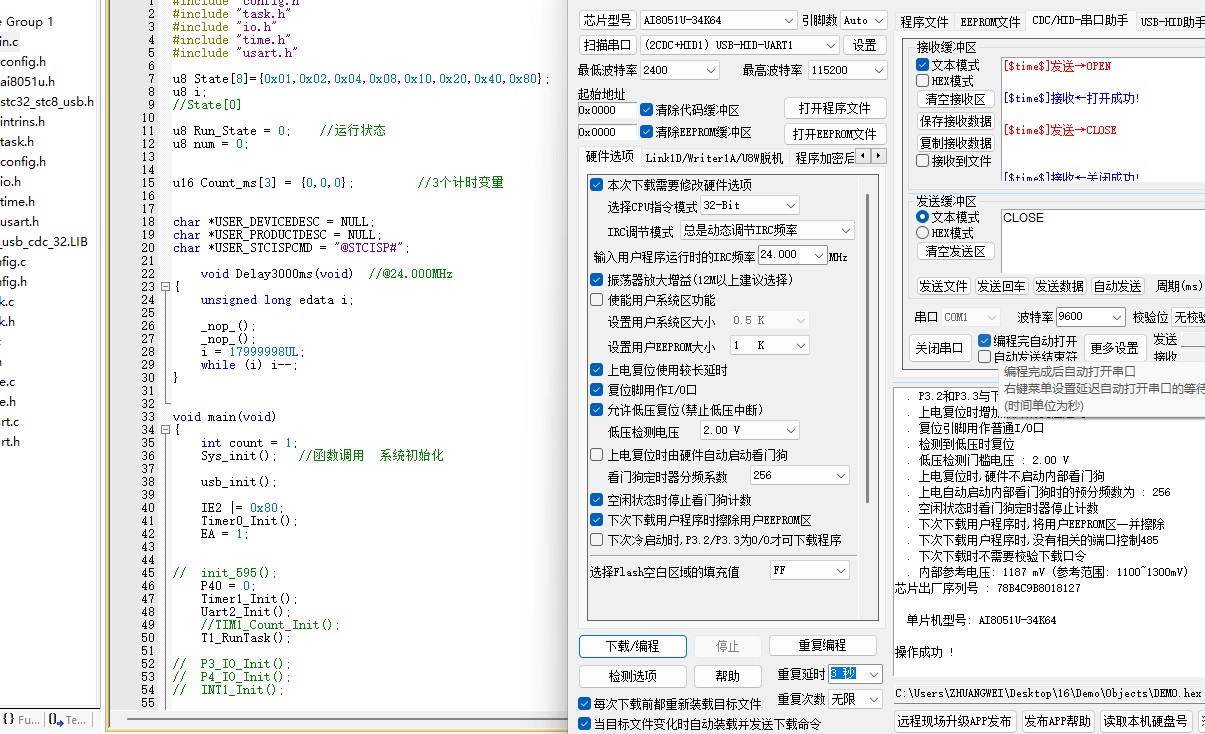The width and height of the screenshot is (1205, 734).
Task: Collapse the main function fold marker
Action: click(165, 430)
